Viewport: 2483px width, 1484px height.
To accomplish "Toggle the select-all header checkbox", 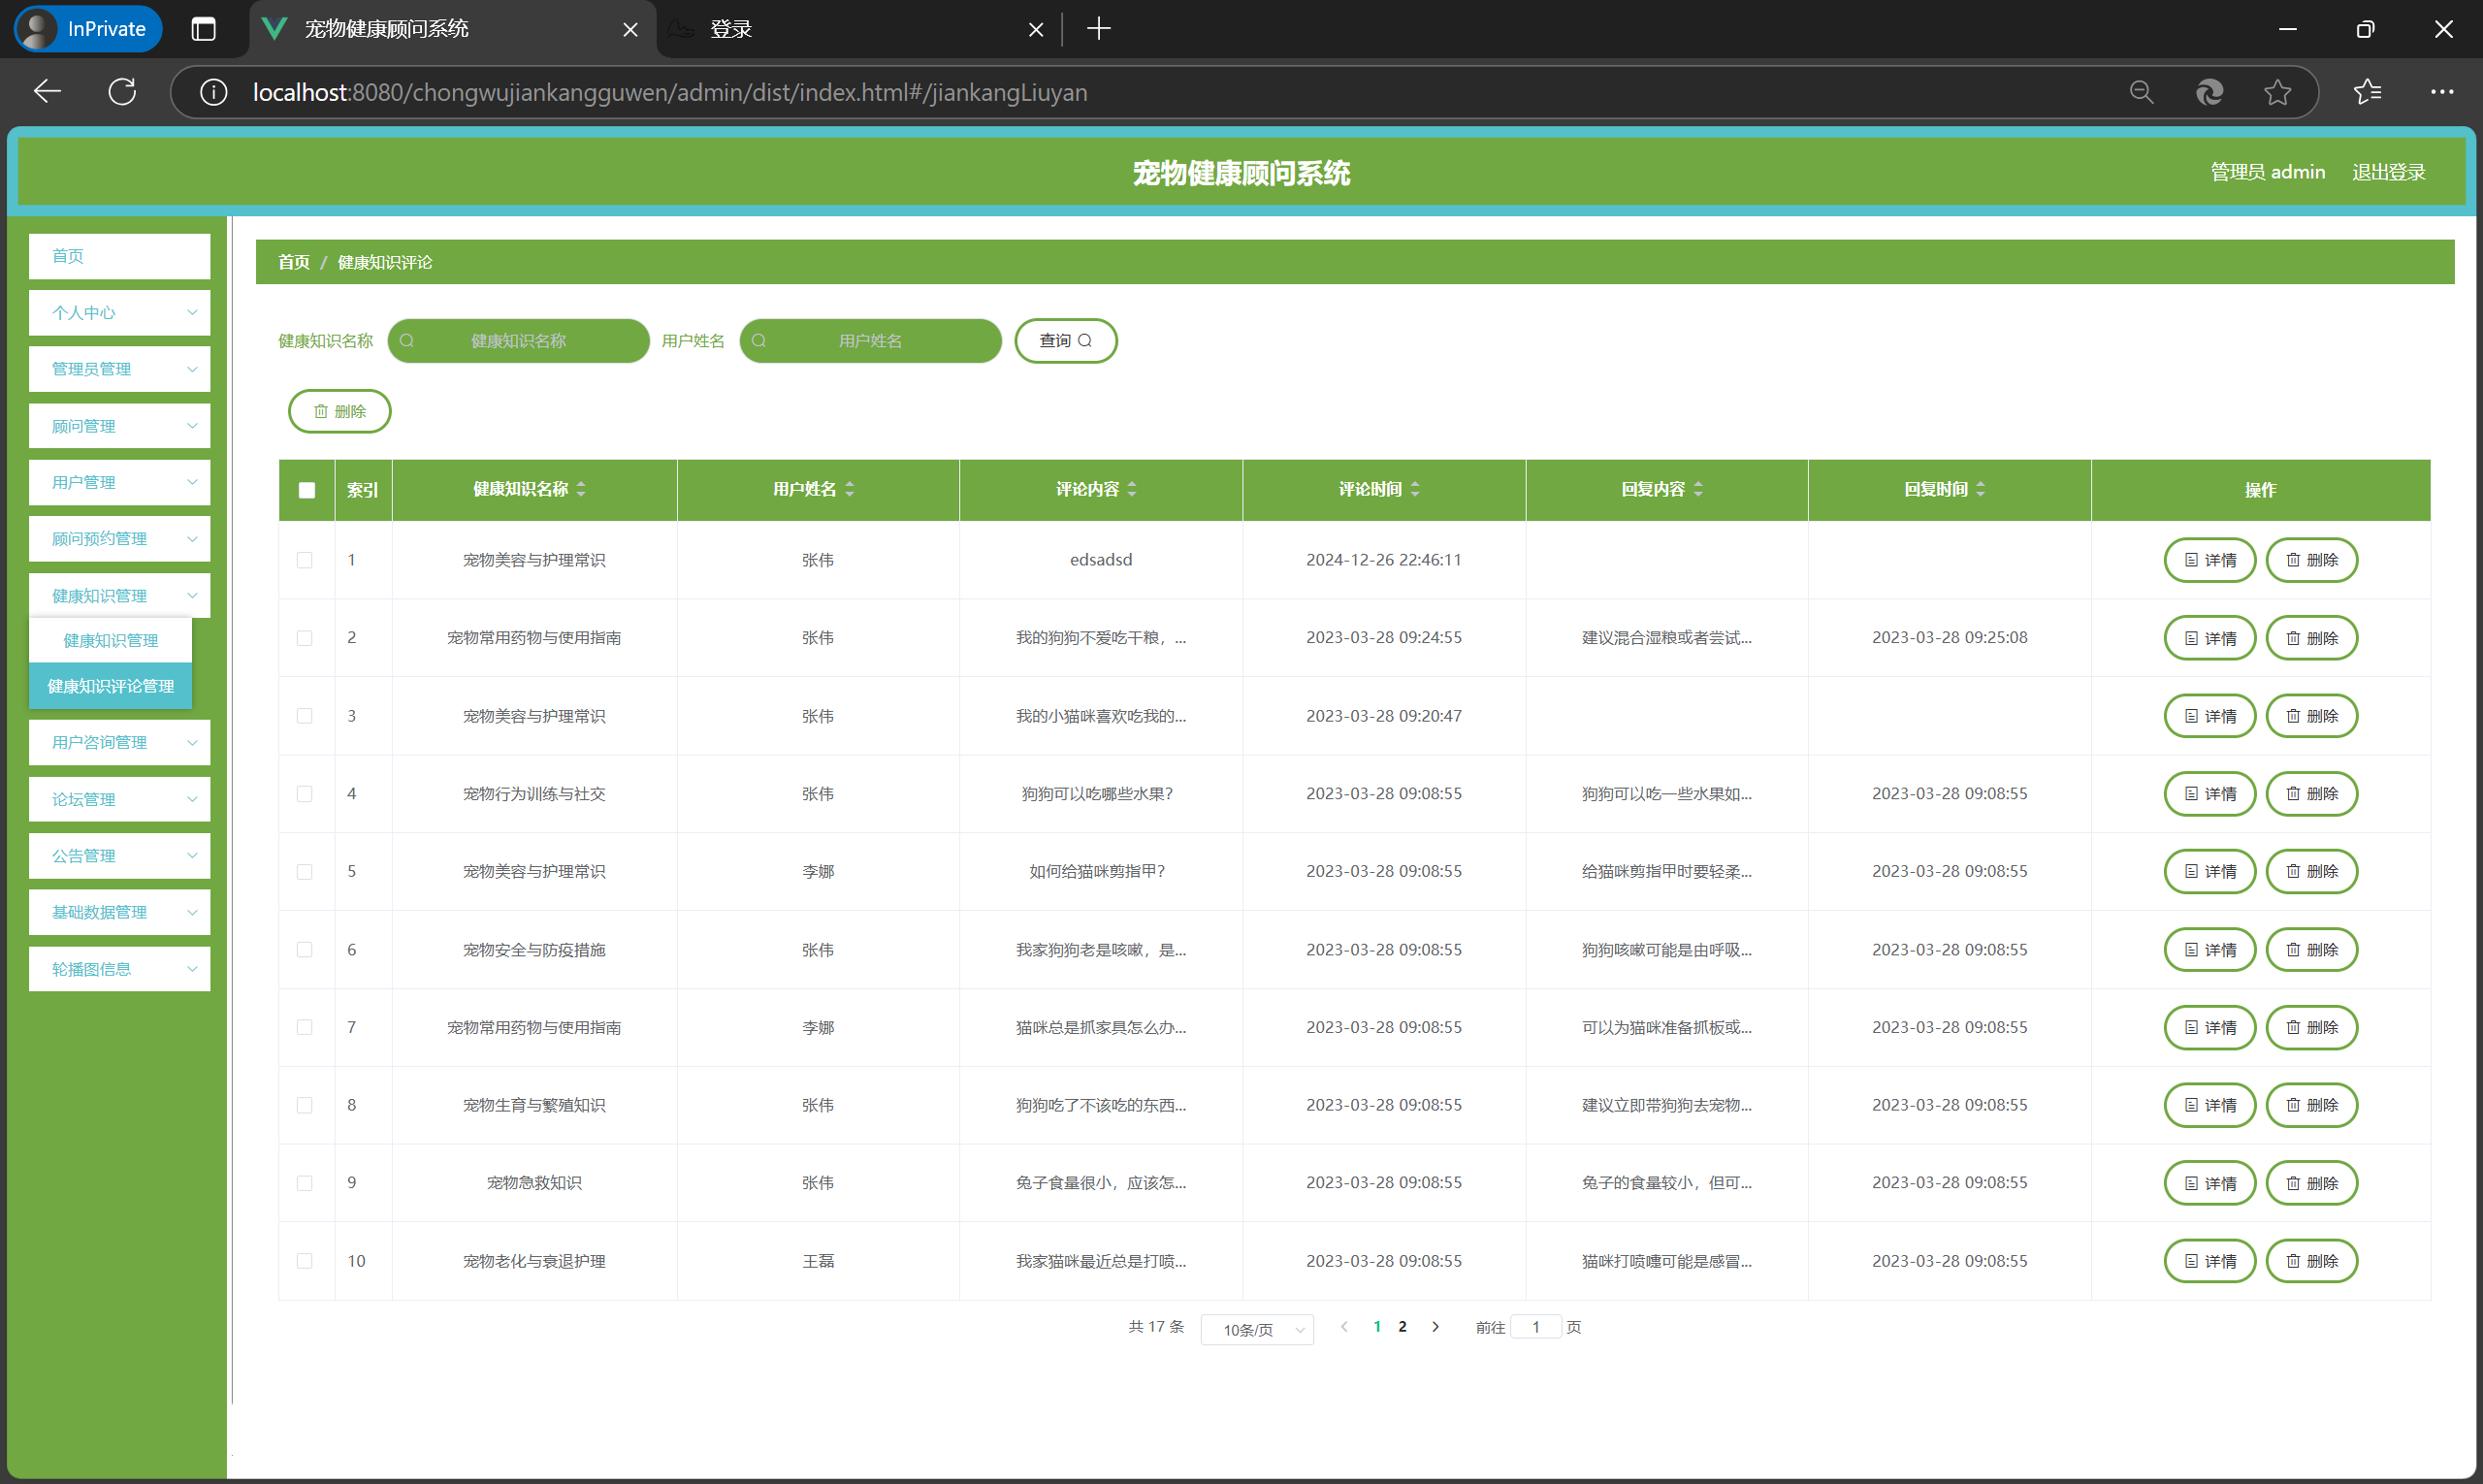I will (x=307, y=490).
